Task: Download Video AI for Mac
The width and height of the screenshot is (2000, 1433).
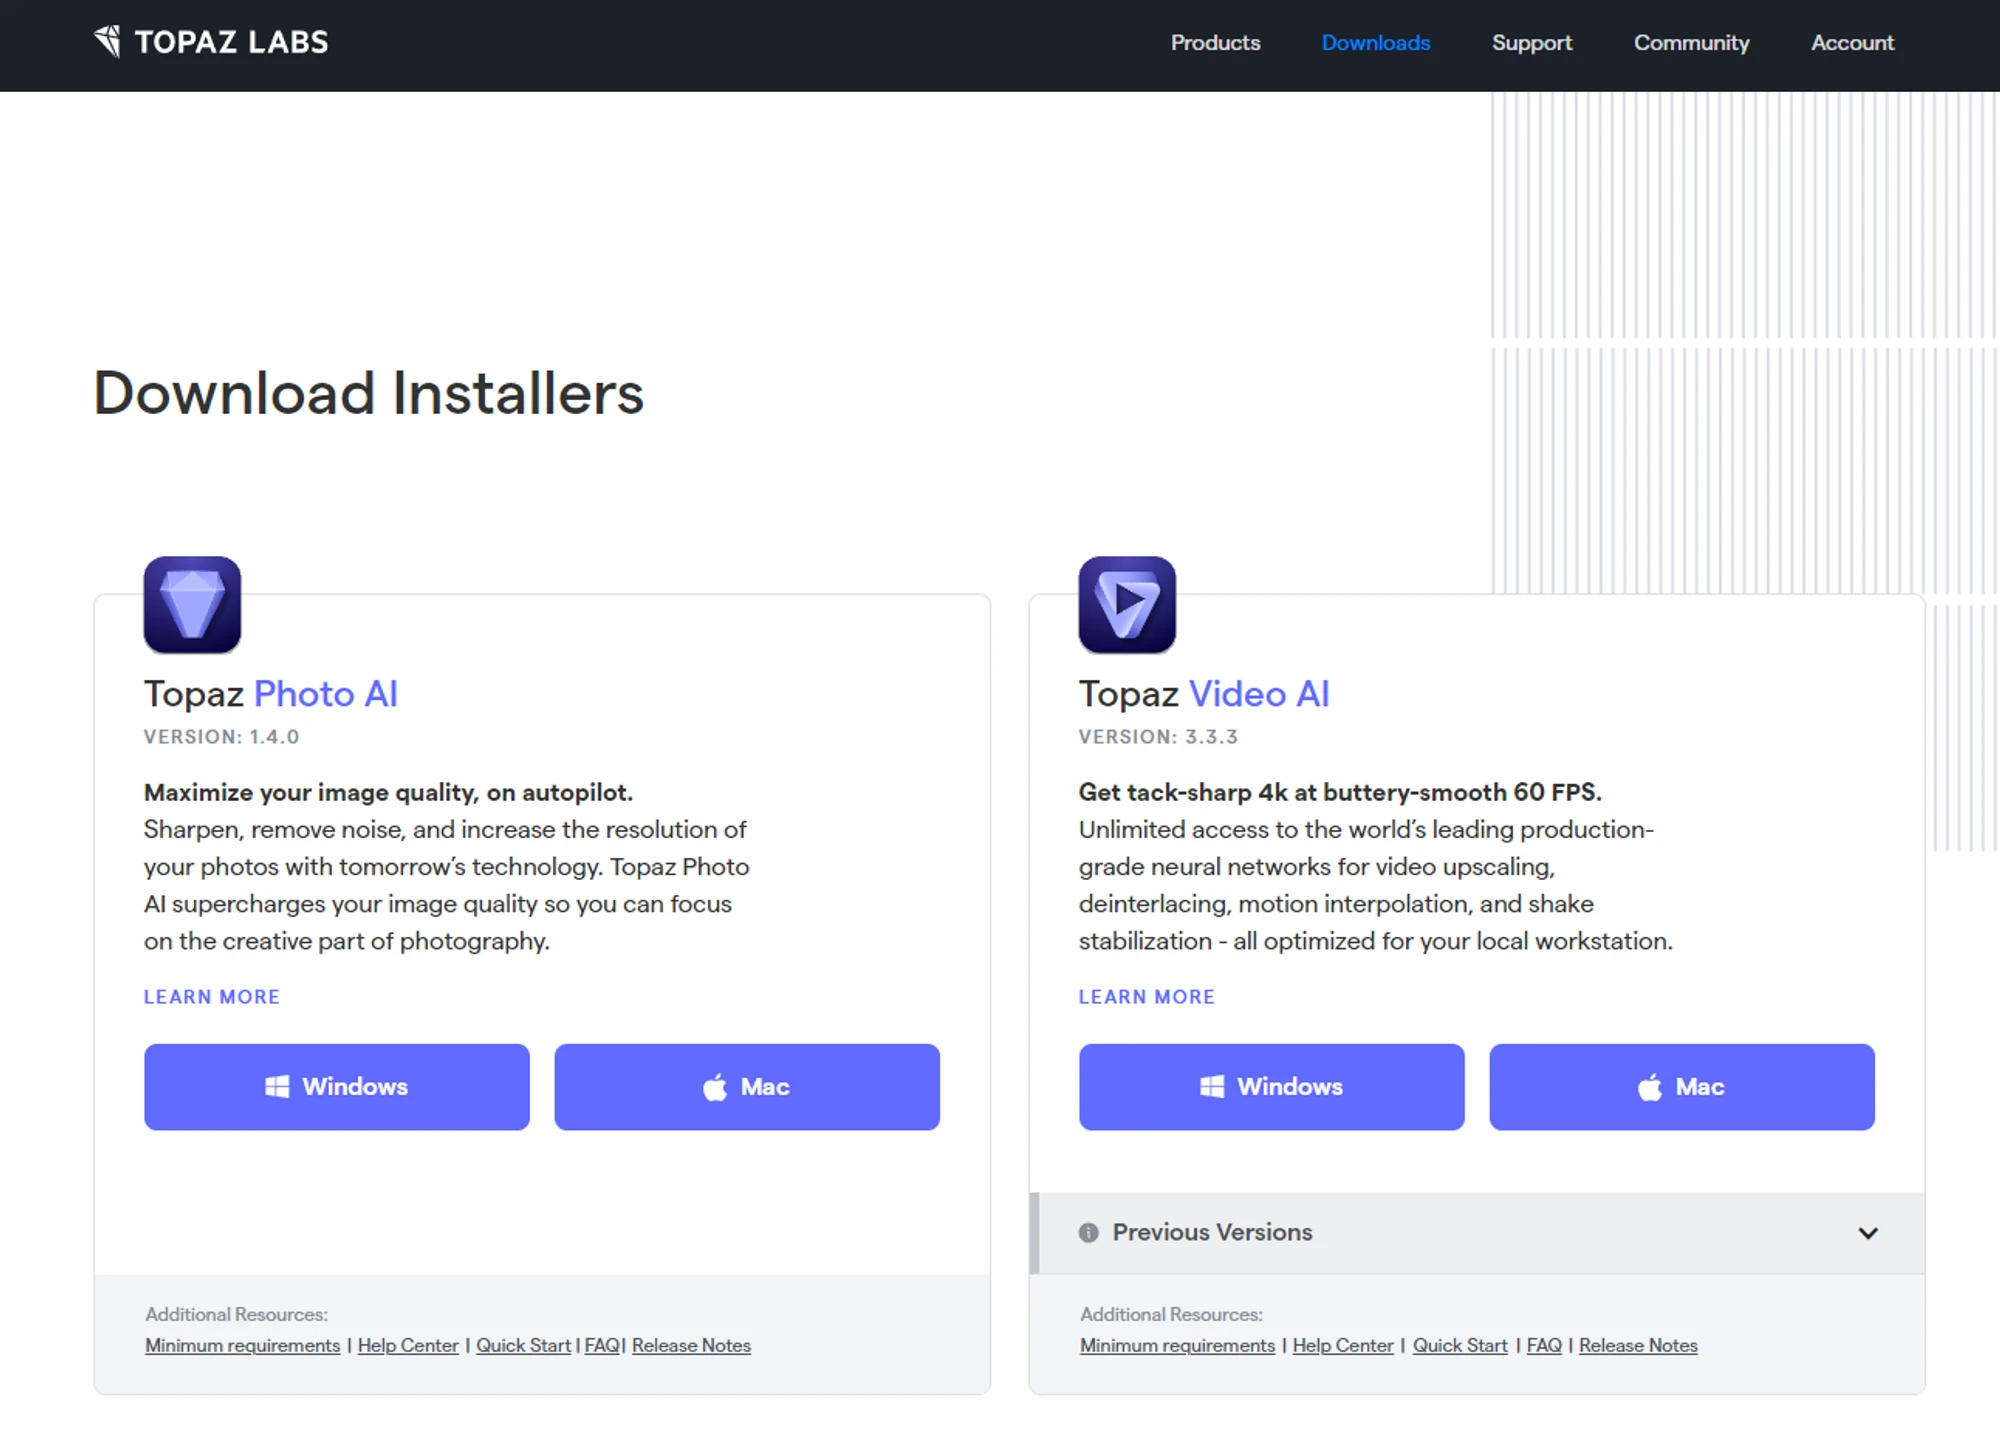Action: (x=1681, y=1087)
